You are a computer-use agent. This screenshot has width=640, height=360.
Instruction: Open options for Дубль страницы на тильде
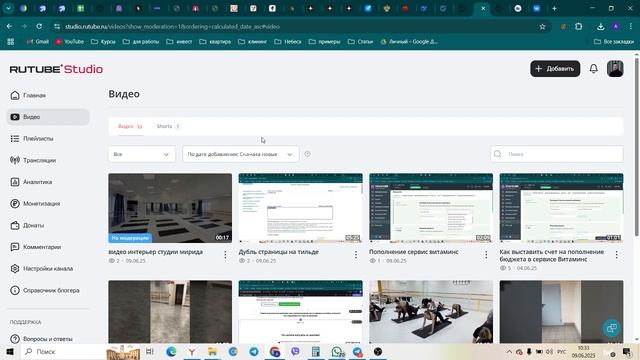point(356,255)
